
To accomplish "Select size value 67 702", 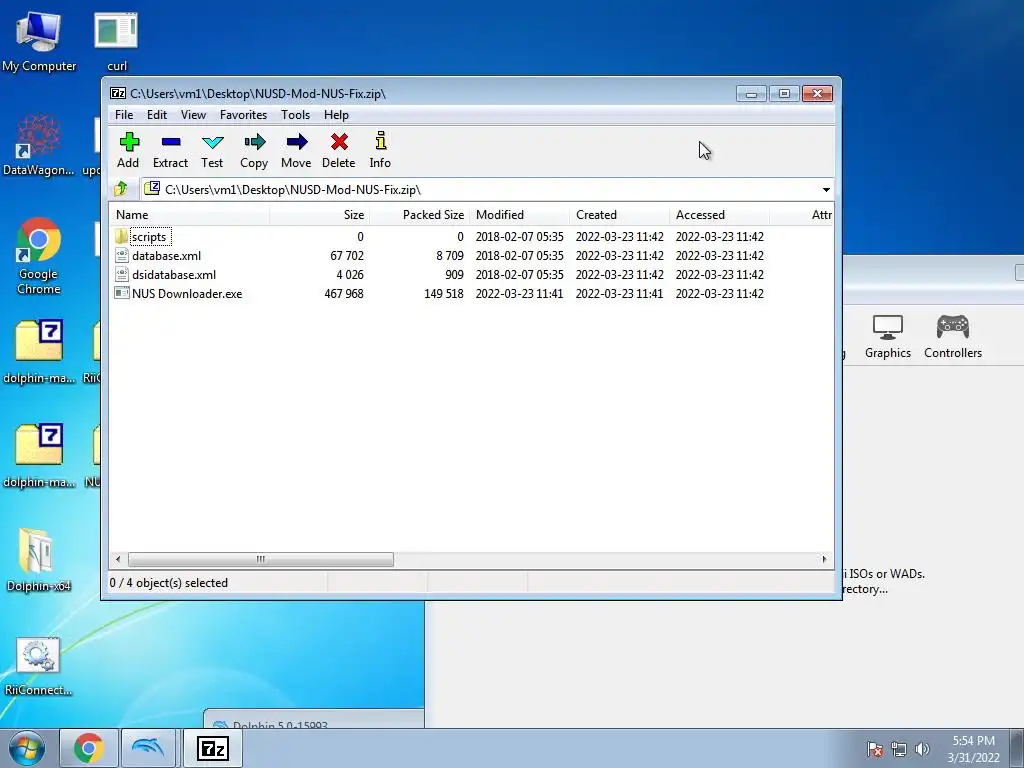I will pyautogui.click(x=347, y=255).
